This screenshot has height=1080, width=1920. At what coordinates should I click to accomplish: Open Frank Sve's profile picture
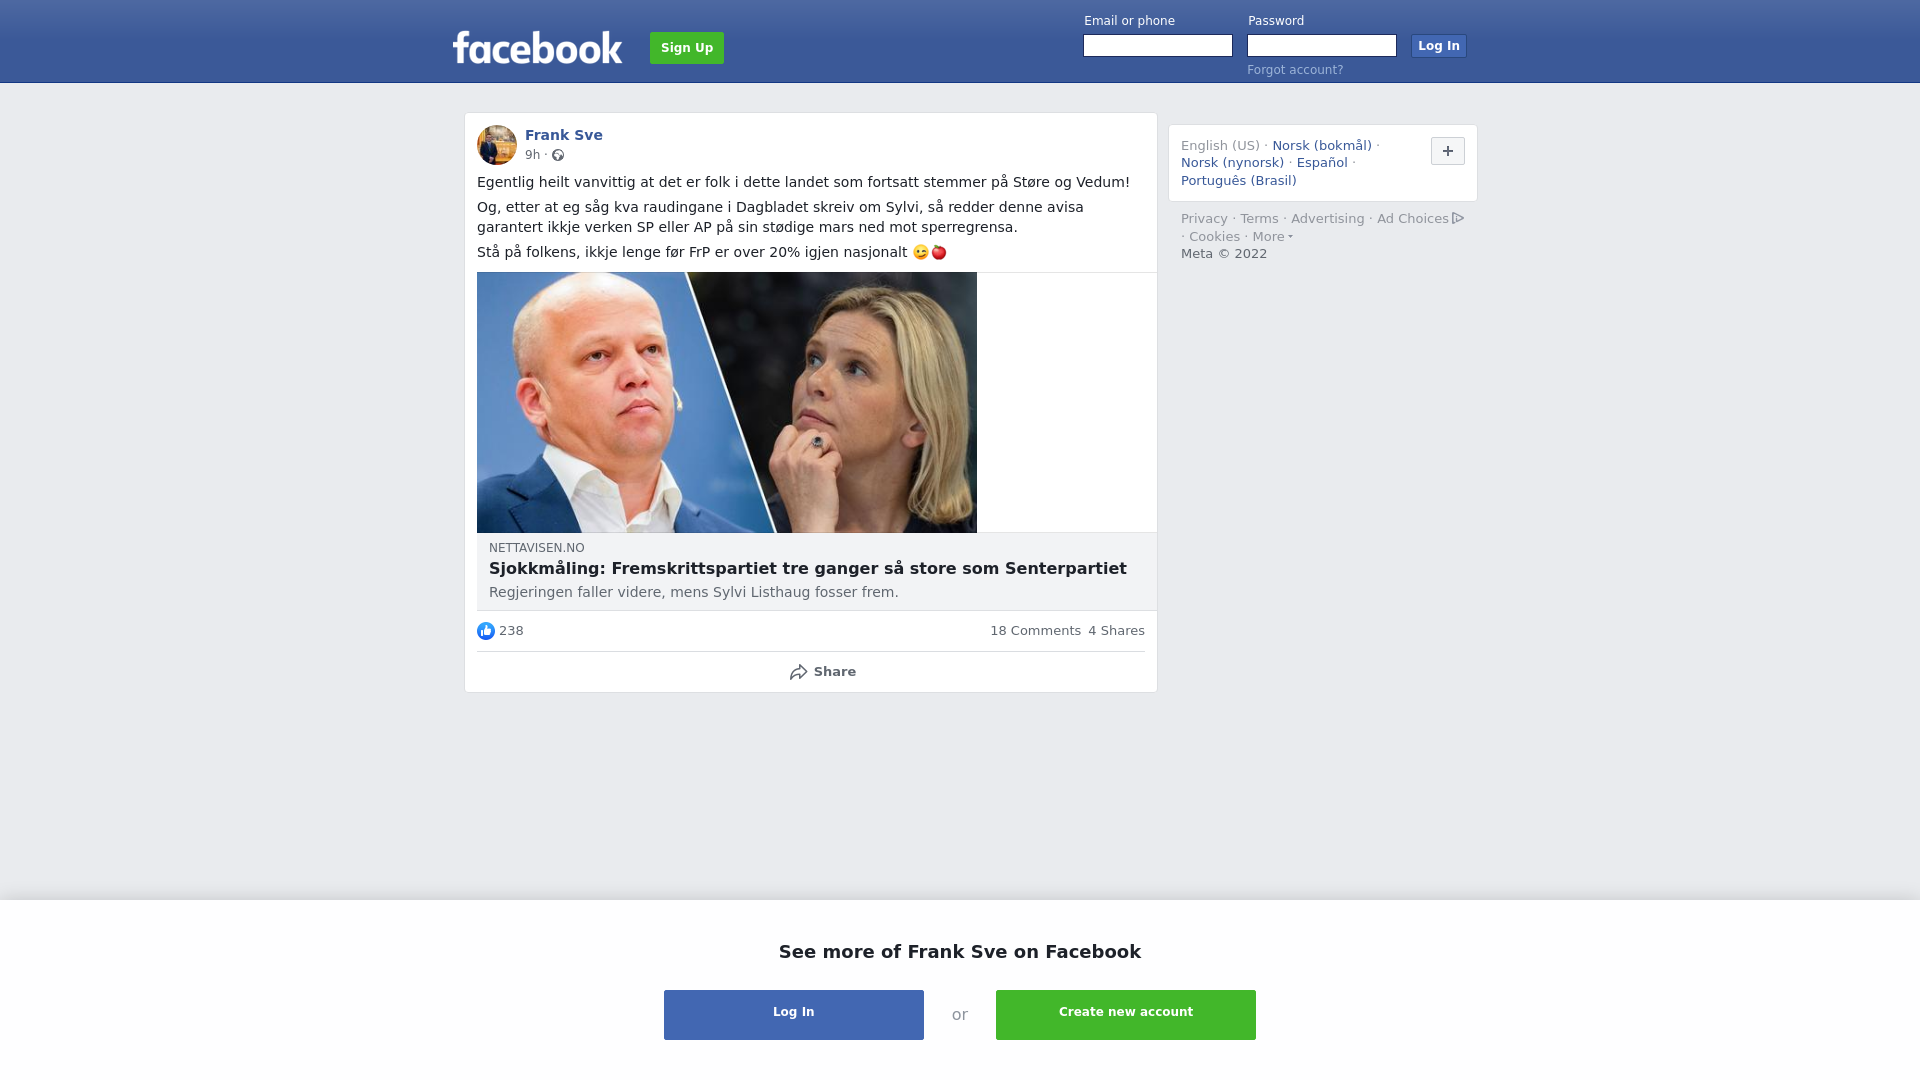pos(497,145)
